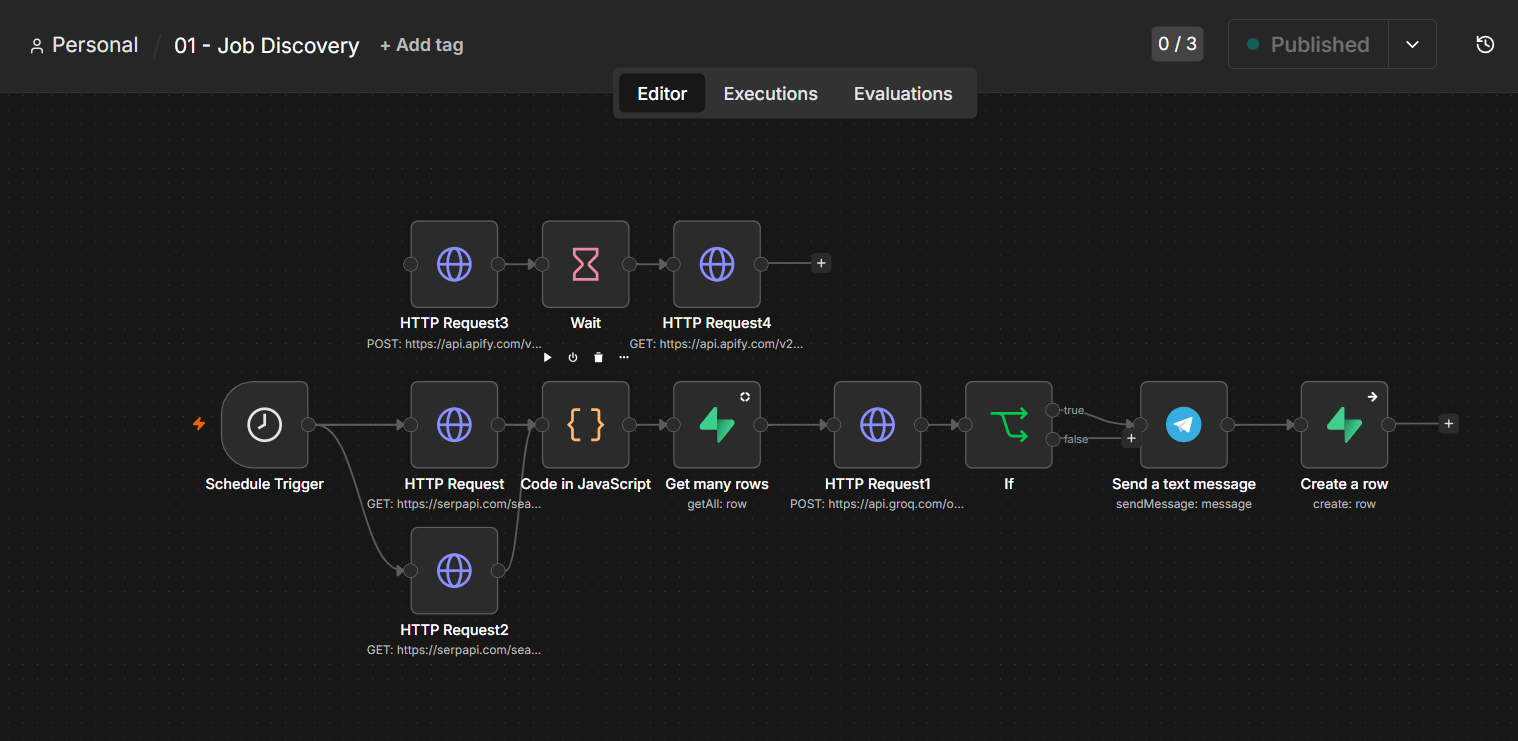
Task: Run the node with the play icon
Action: 547,357
